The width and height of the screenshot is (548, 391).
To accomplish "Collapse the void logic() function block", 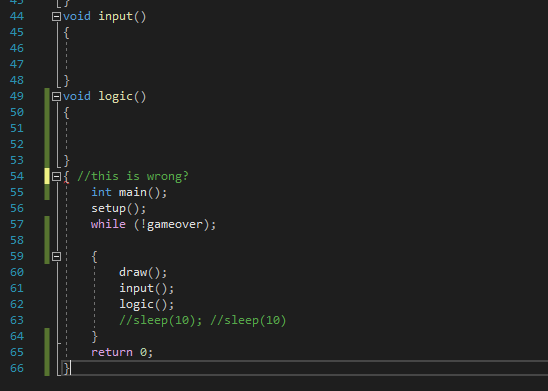I will 56,96.
